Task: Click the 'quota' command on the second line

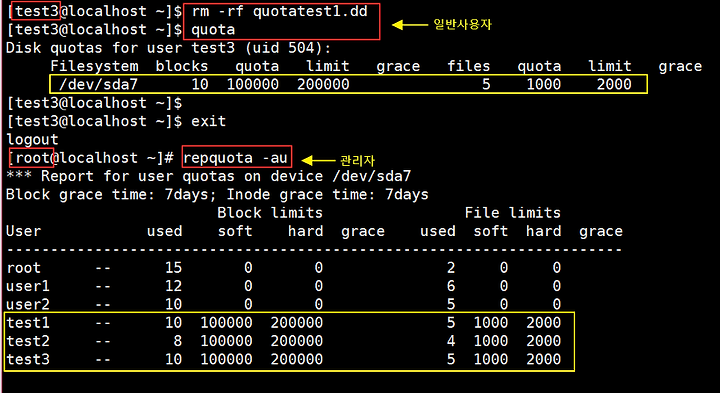Action: (x=213, y=30)
